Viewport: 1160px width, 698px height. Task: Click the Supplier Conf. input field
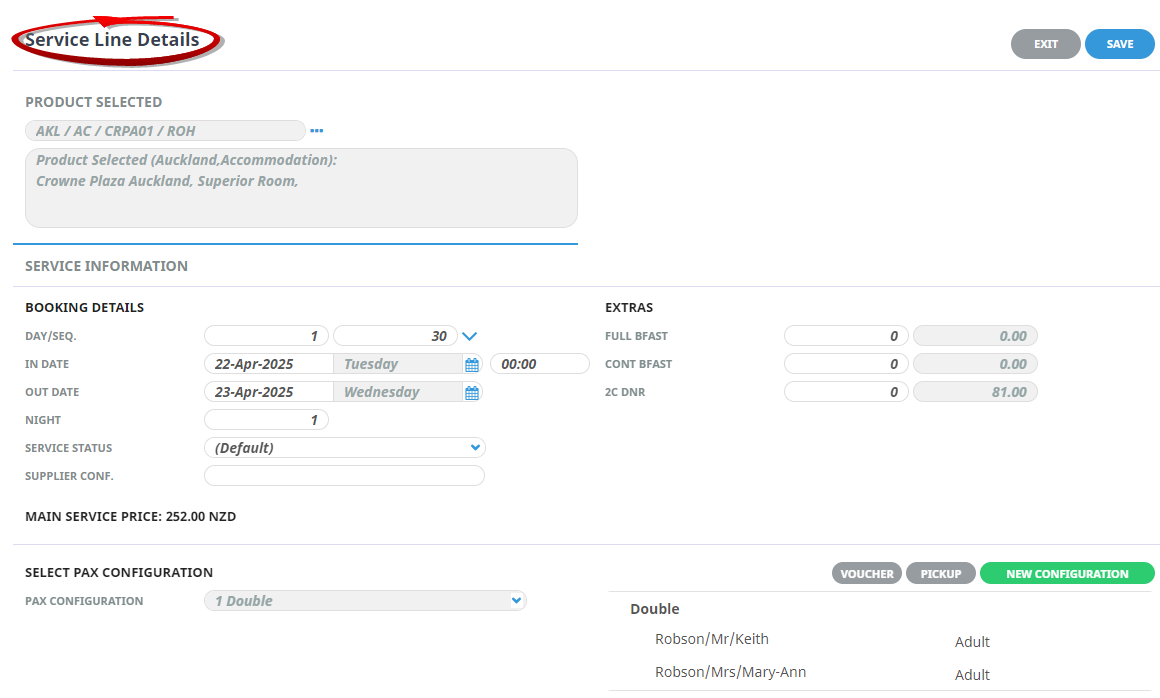point(344,476)
